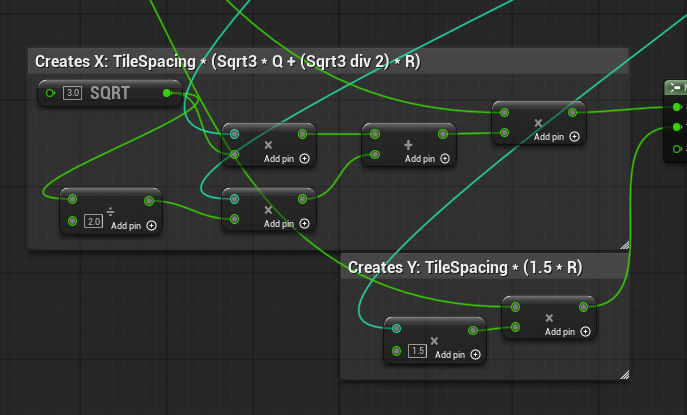Click the add node's upper input pin
687x415 pixels.
pyautogui.click(x=375, y=134)
